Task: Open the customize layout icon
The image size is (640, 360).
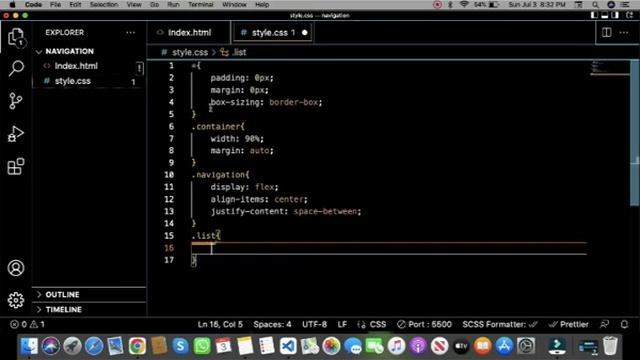Action: click(630, 15)
